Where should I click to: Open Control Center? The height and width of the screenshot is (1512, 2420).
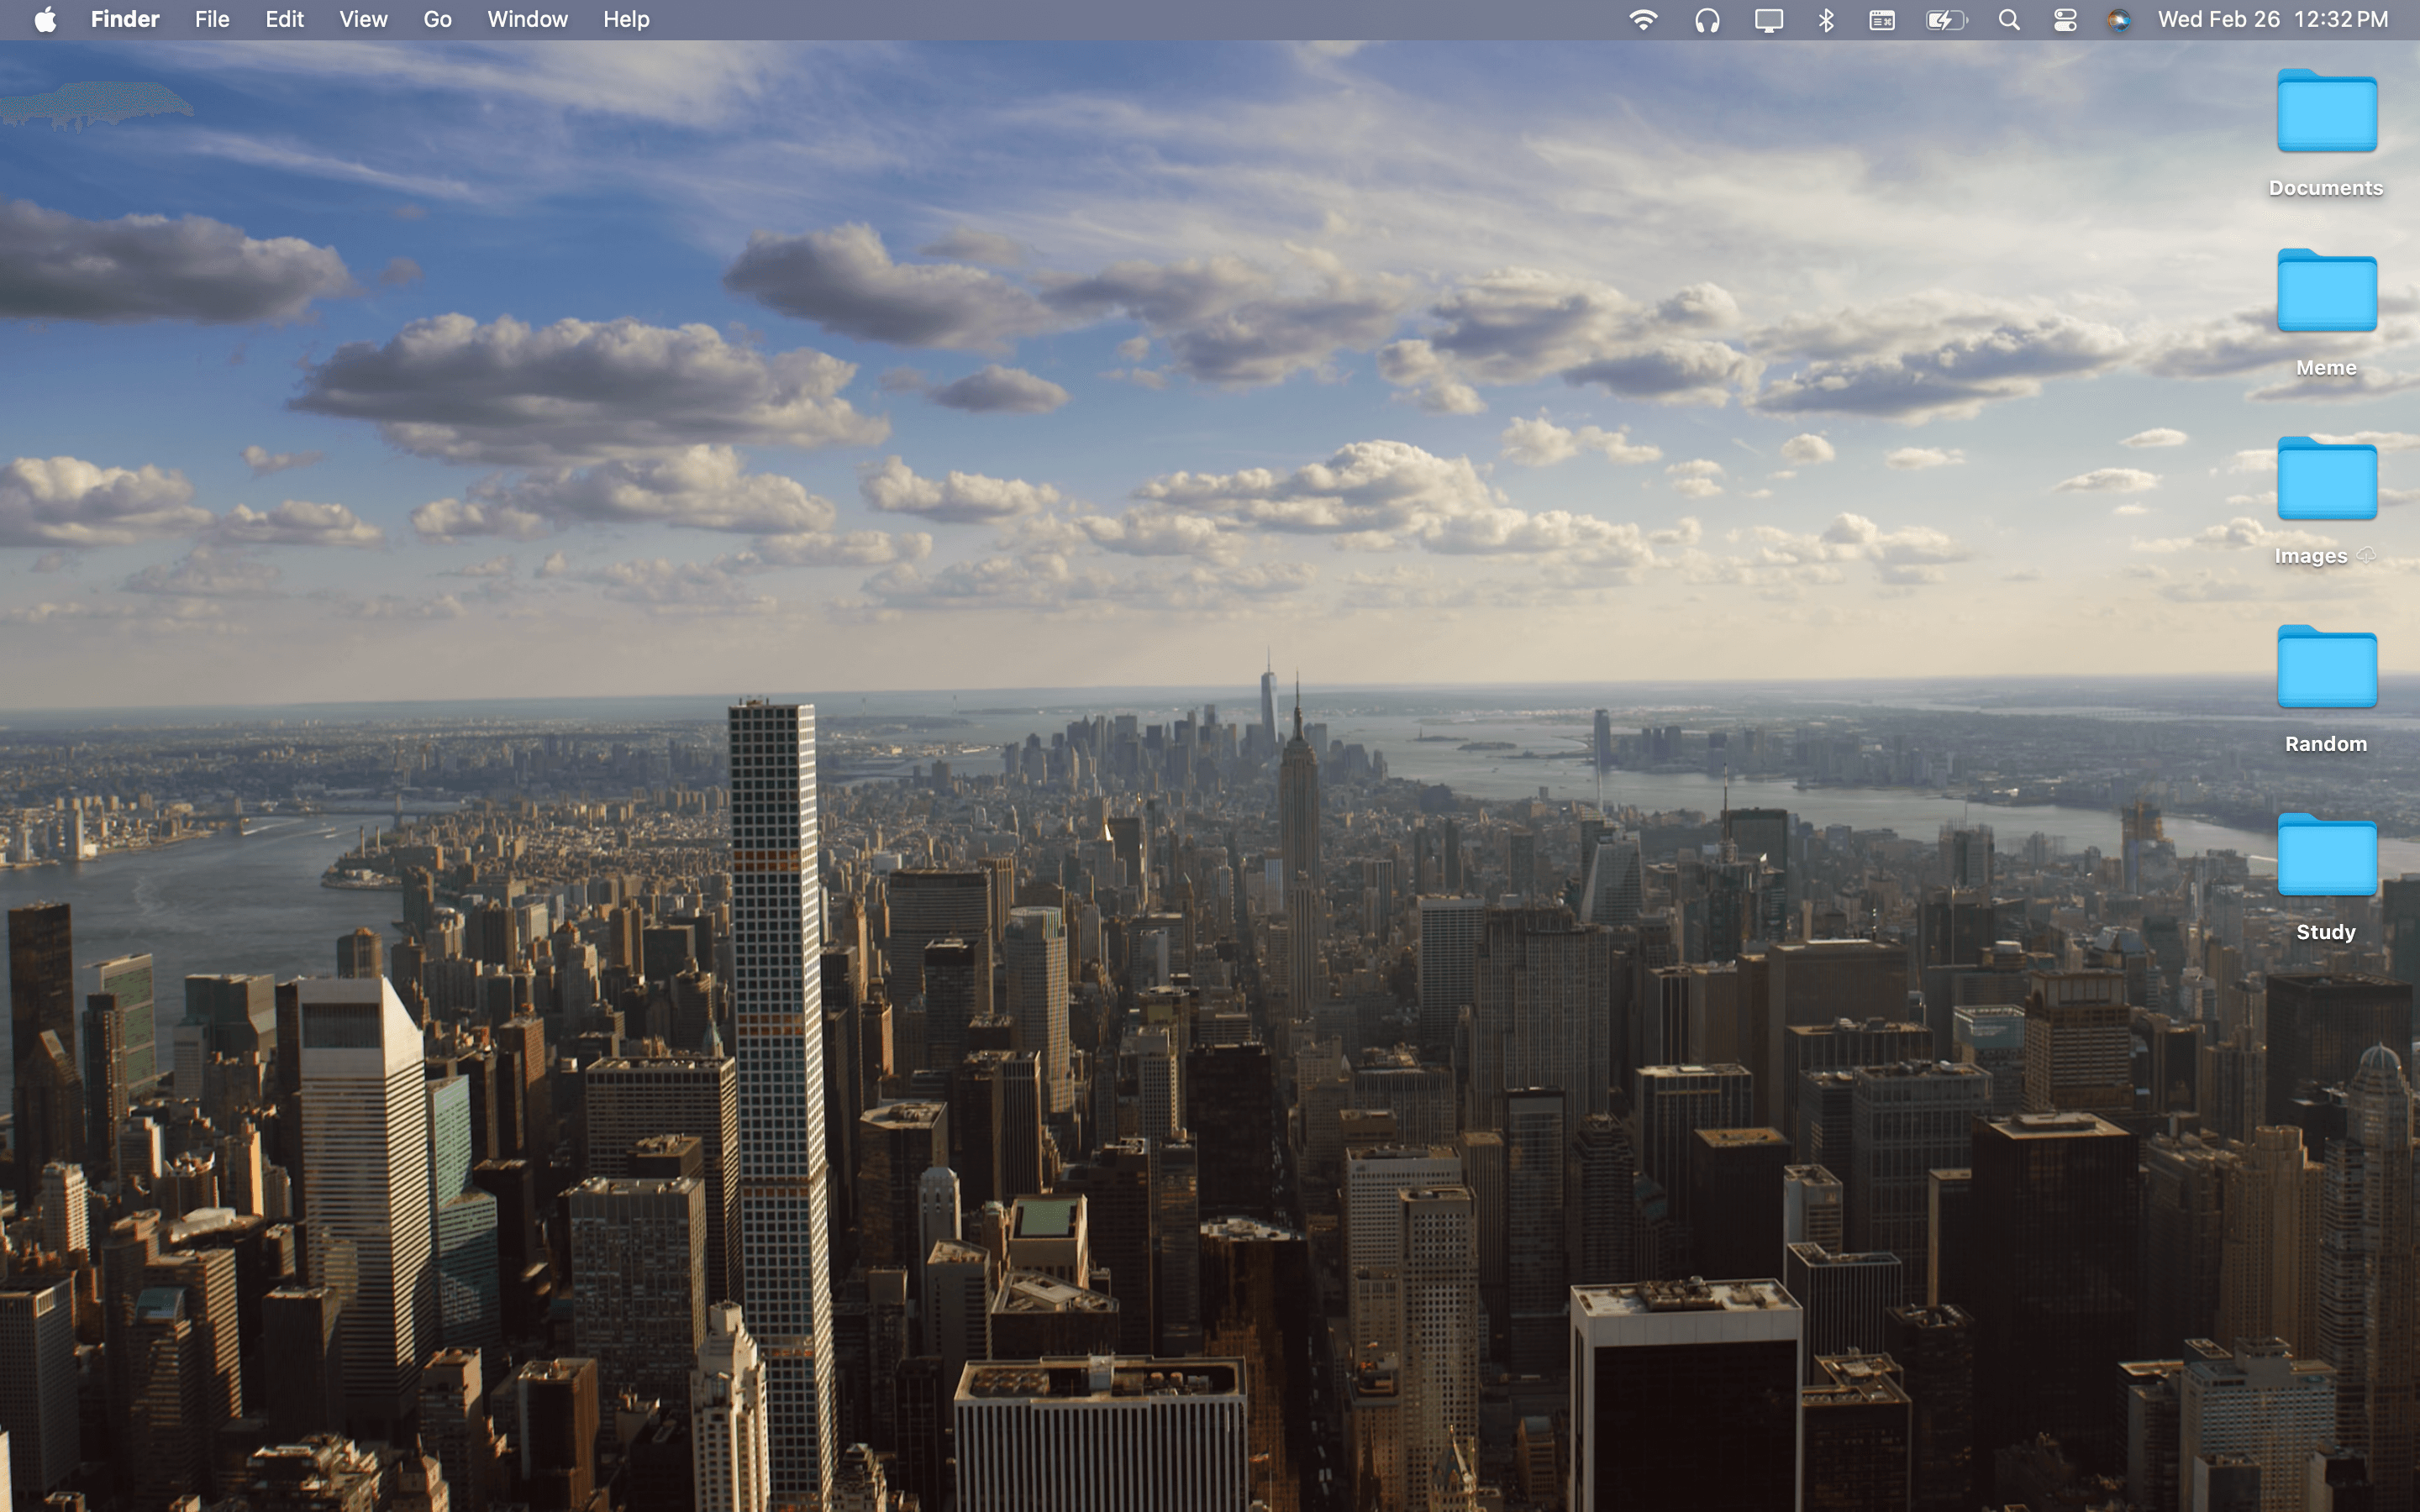point(2065,18)
